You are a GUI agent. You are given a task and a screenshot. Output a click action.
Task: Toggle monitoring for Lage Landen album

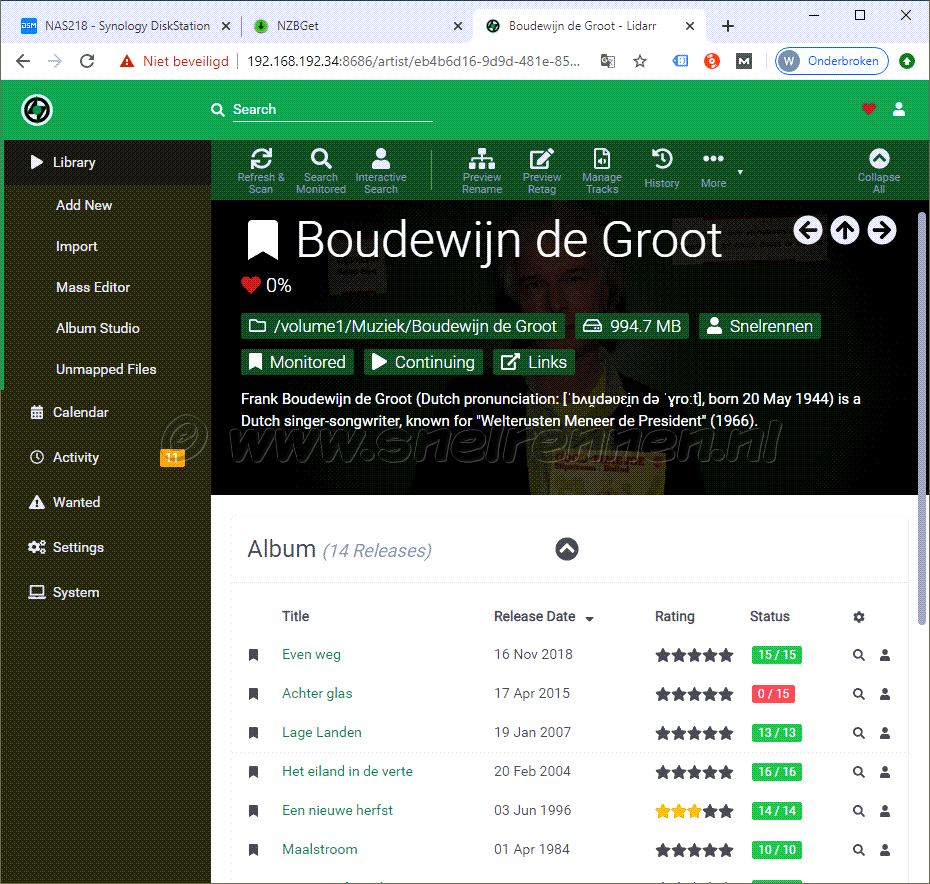pos(253,733)
